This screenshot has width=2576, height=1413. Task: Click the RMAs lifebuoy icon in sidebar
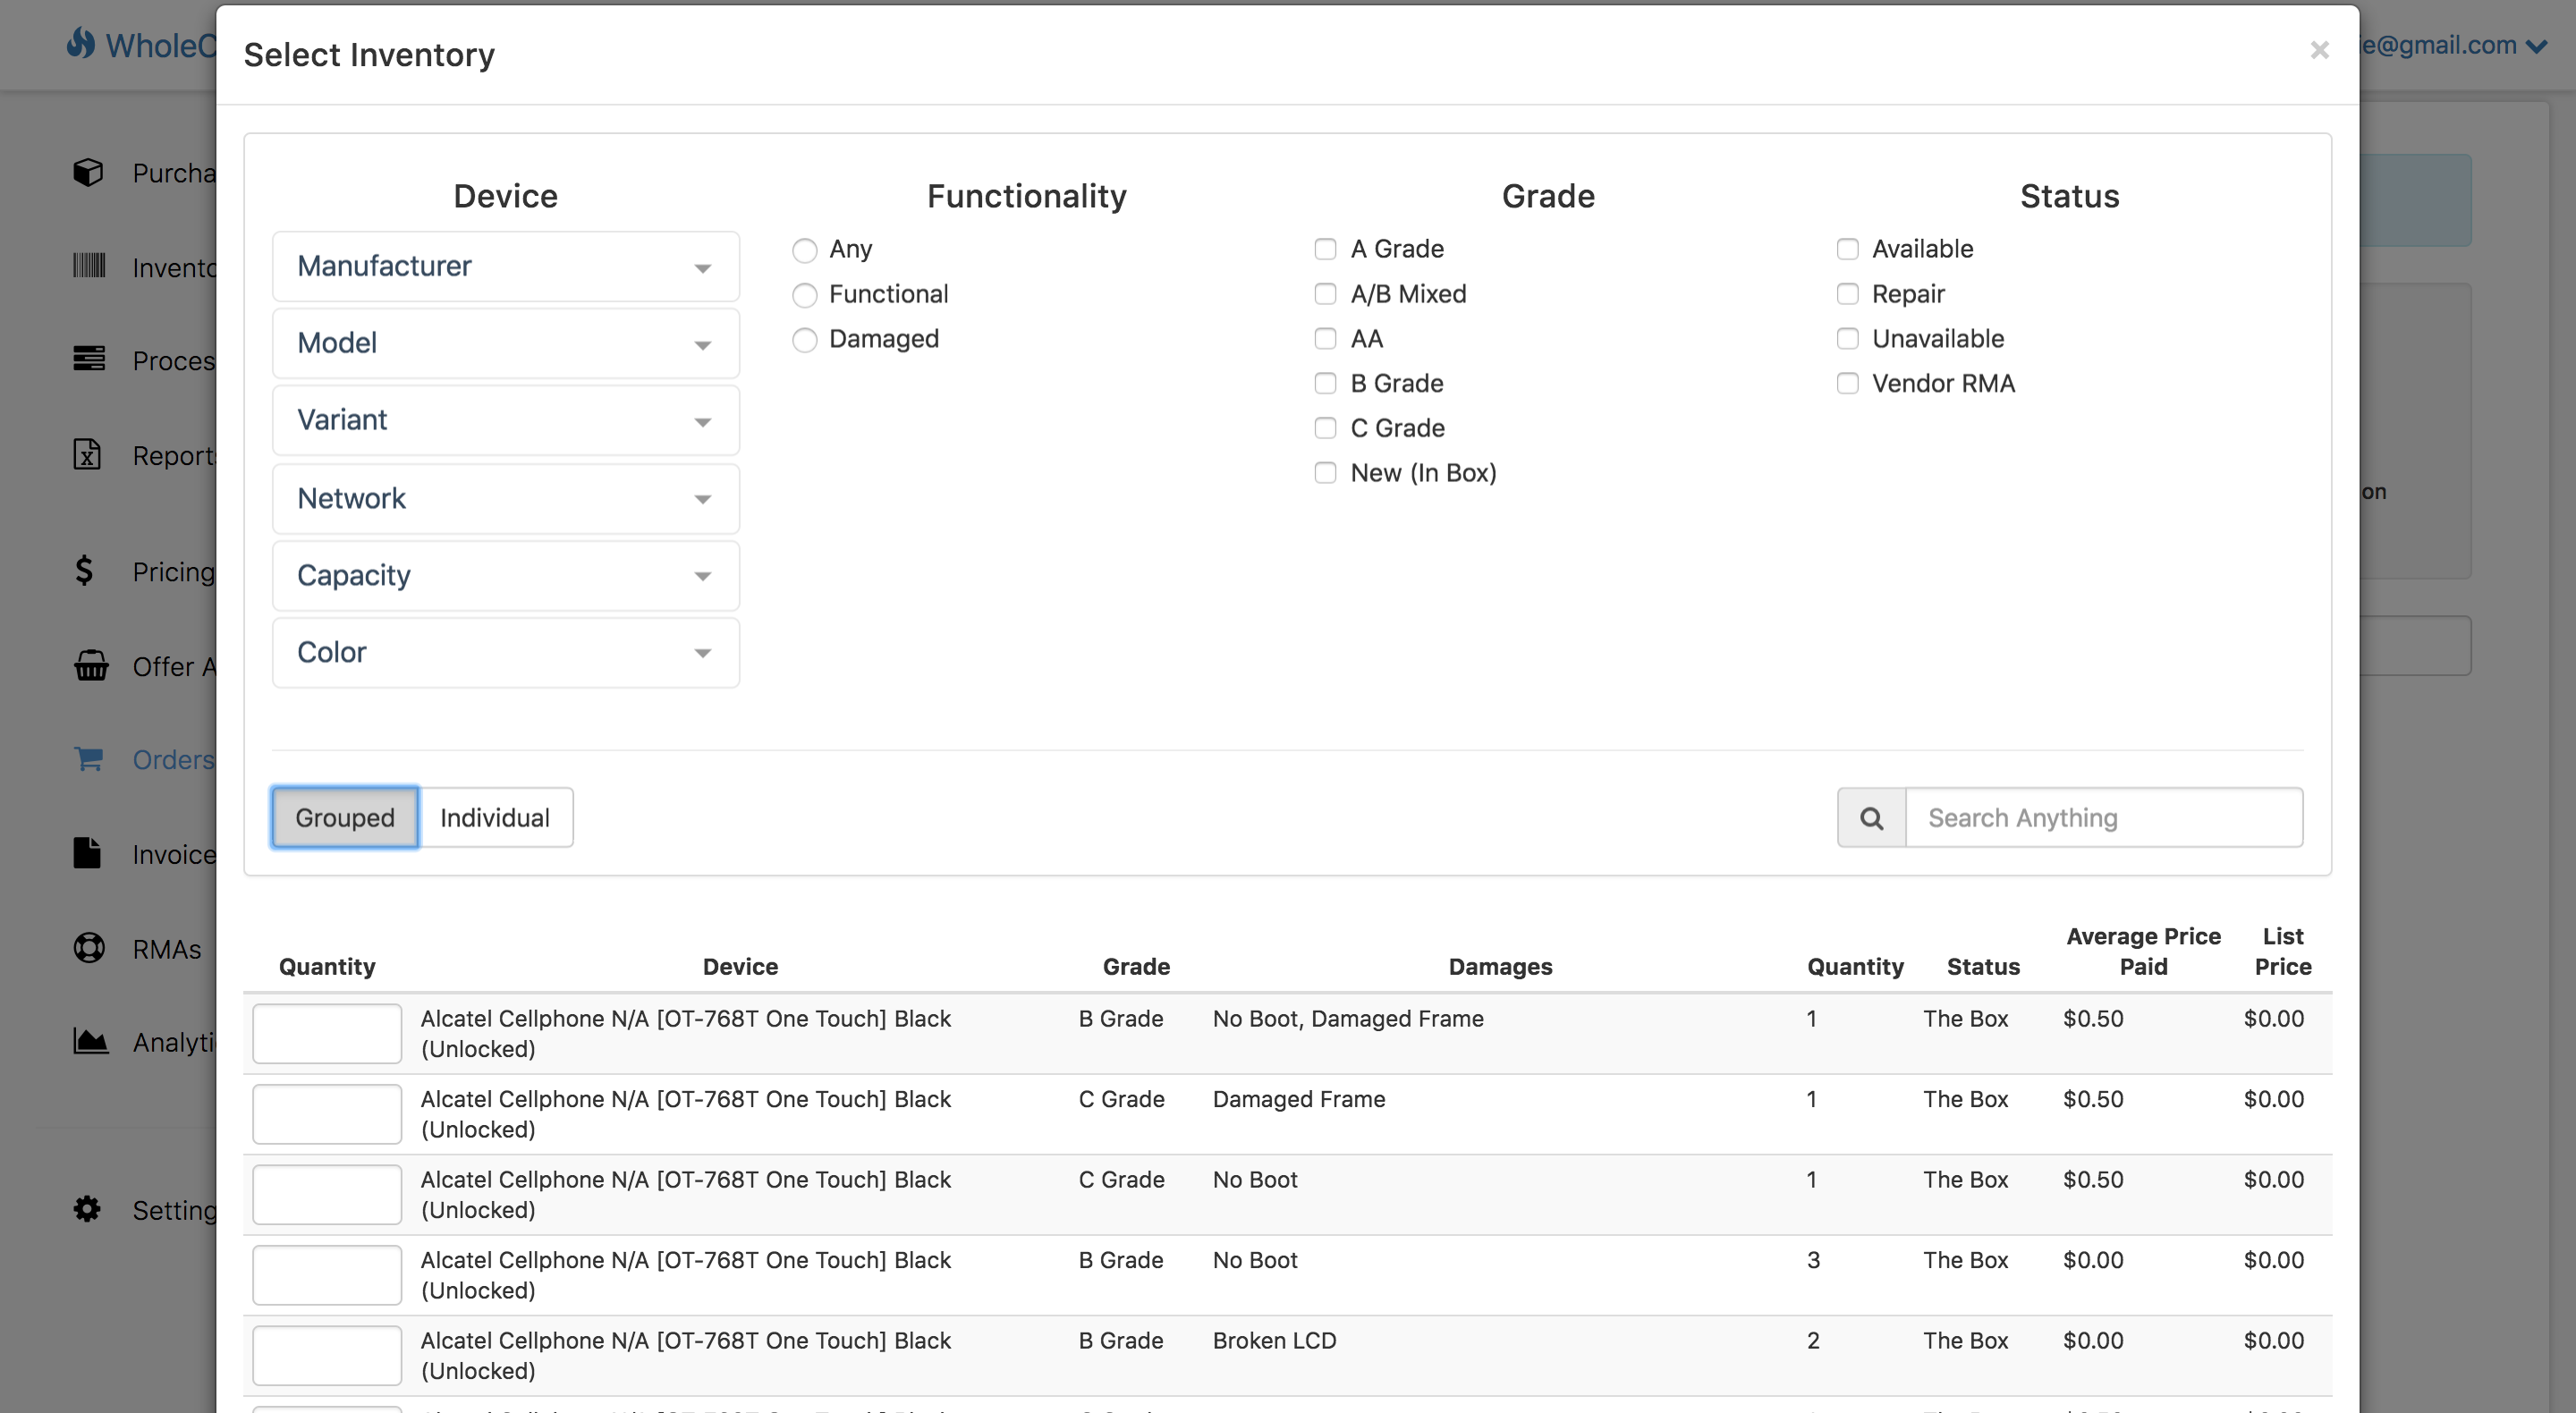[89, 947]
